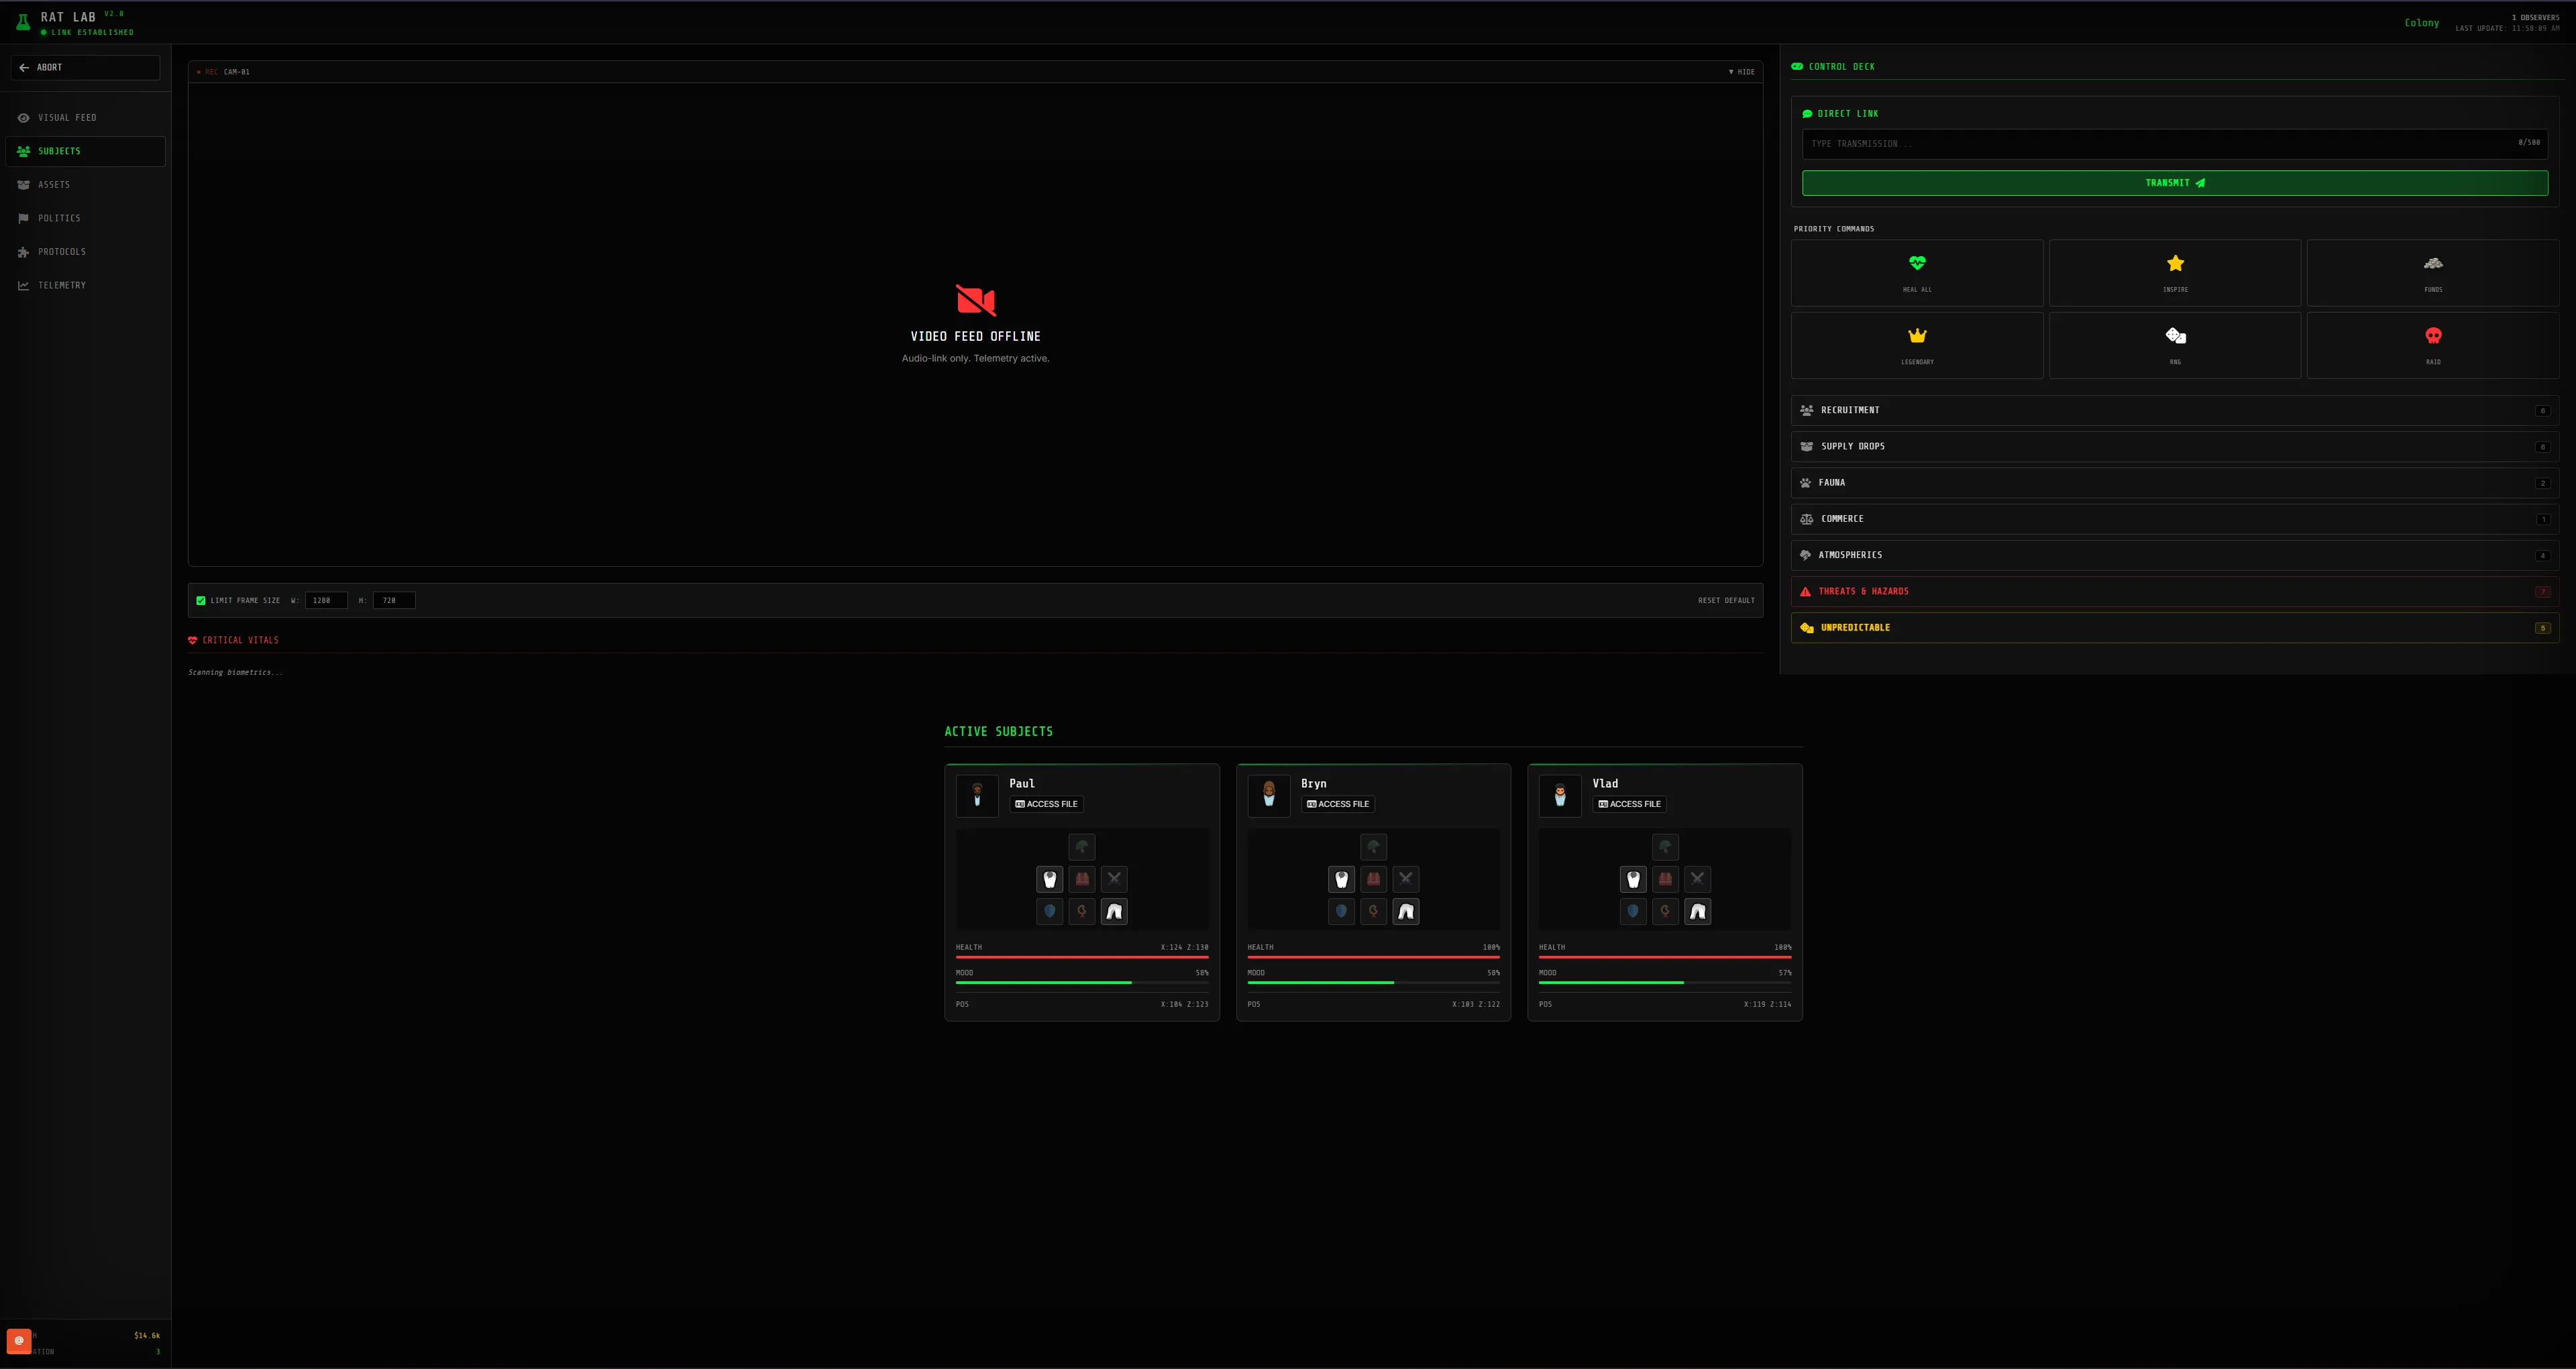This screenshot has width=2576, height=1369.
Task: Click Vlad's weapon slot icon
Action: point(1697,879)
